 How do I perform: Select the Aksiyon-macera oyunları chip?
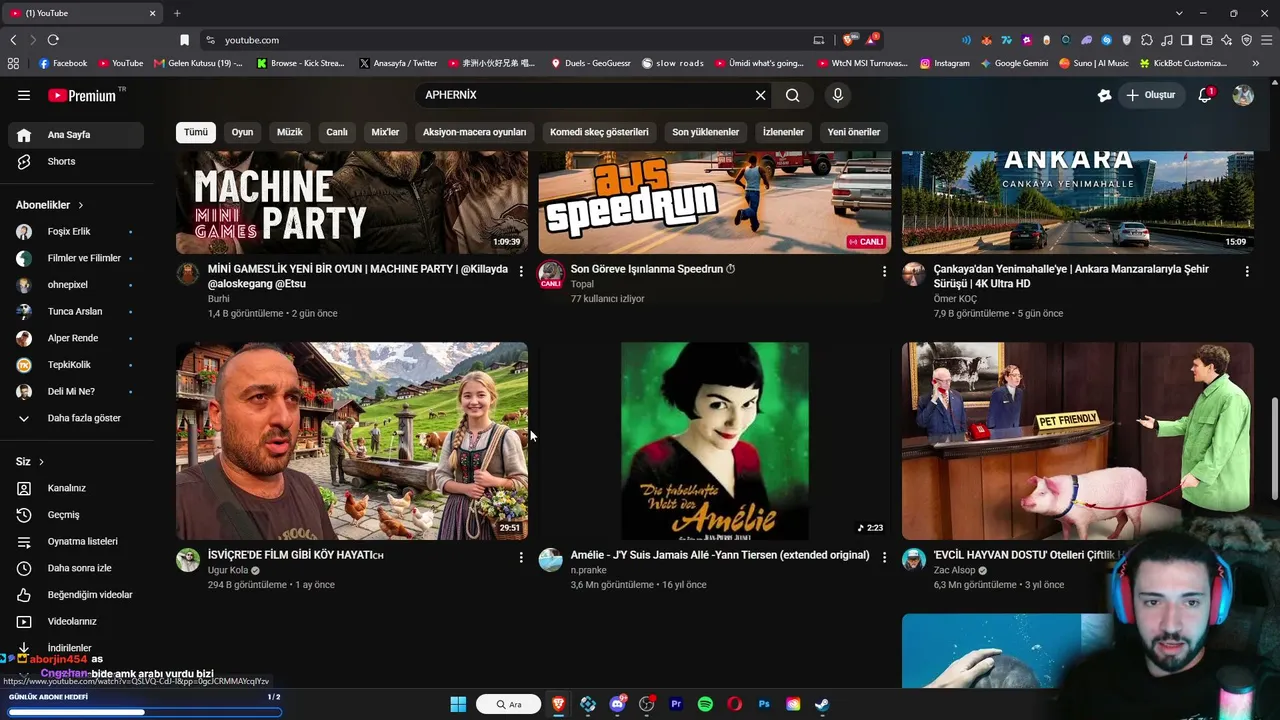point(474,132)
